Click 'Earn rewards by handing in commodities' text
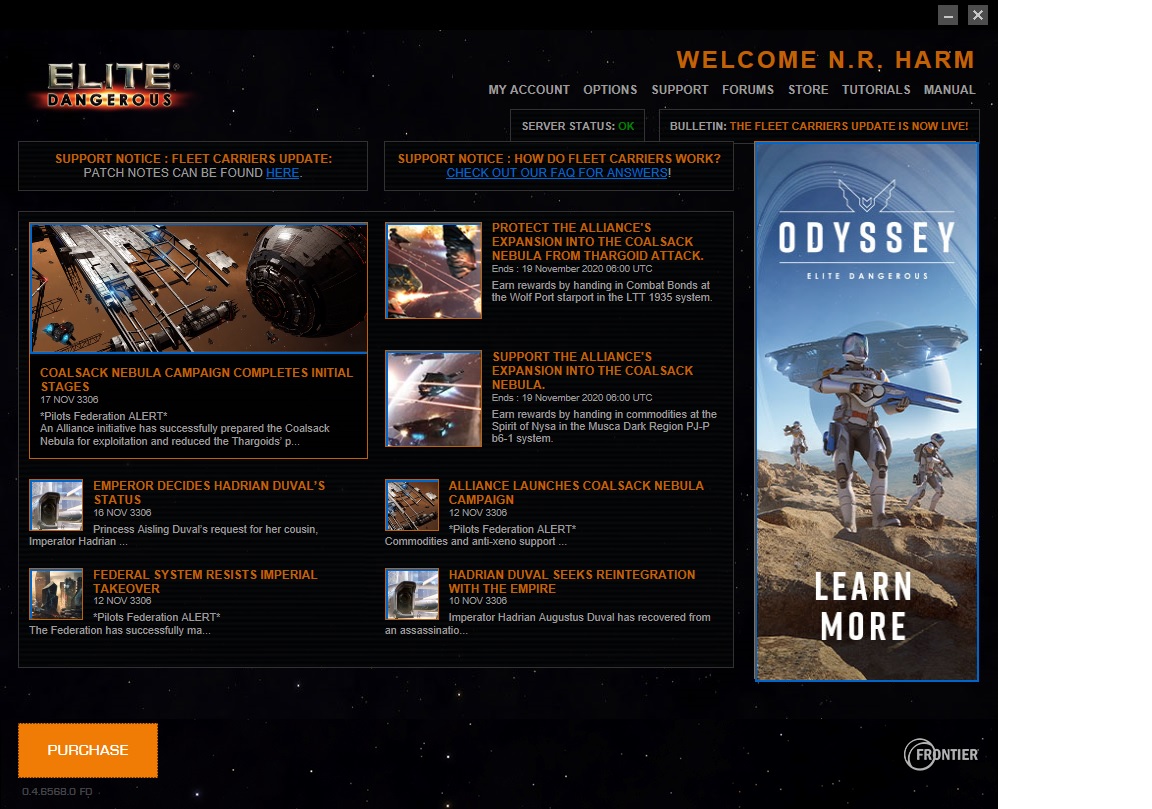 (x=604, y=426)
